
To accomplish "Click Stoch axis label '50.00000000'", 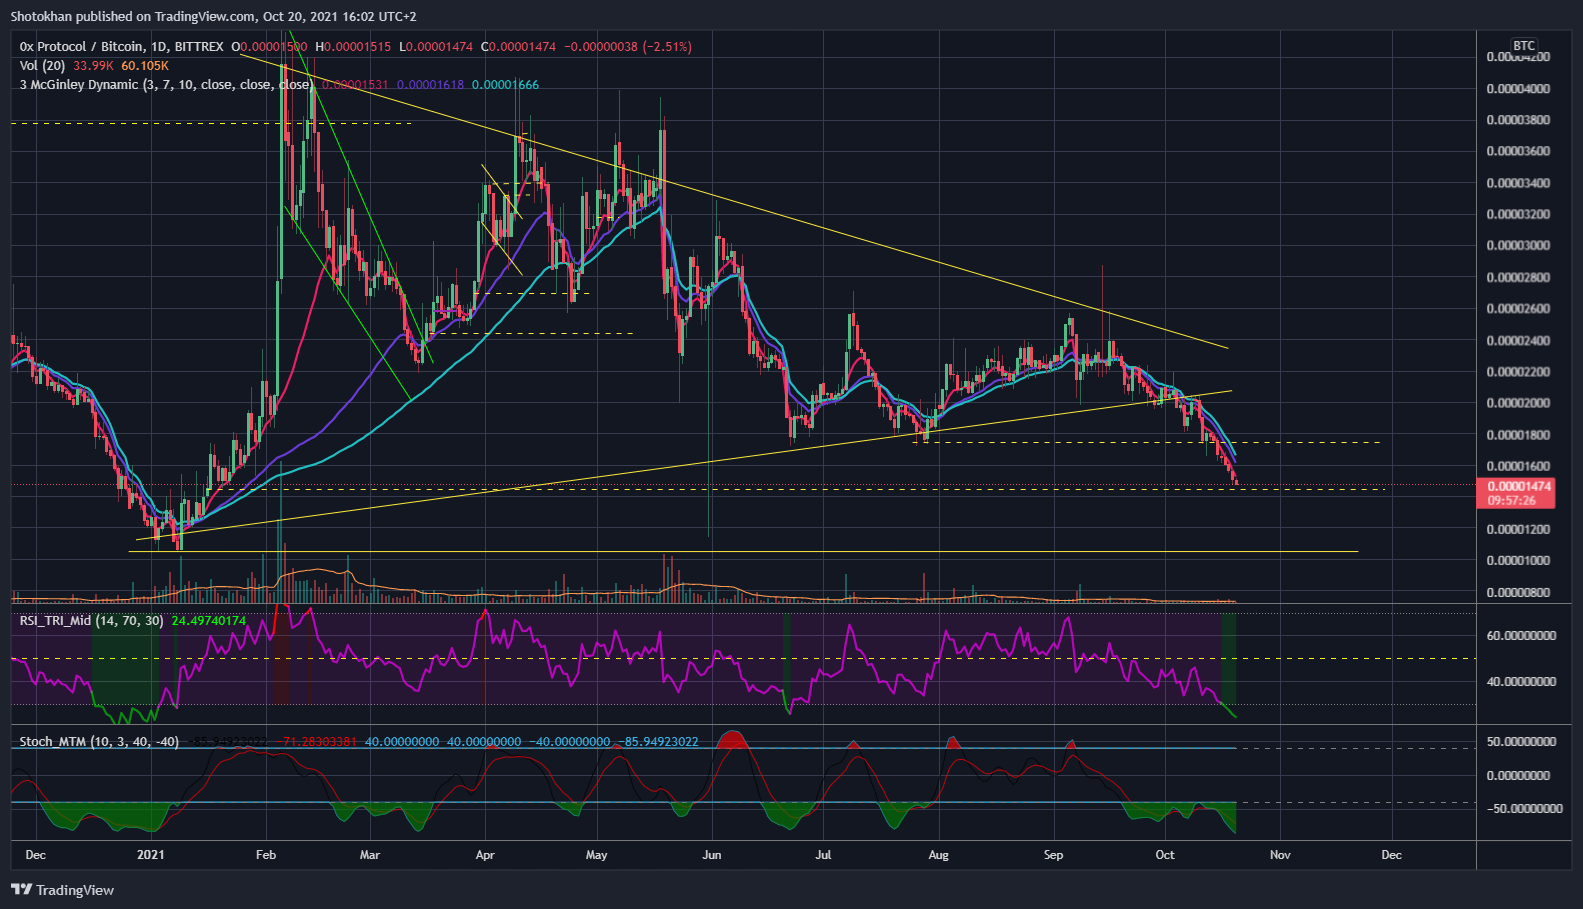I will pyautogui.click(x=1521, y=742).
